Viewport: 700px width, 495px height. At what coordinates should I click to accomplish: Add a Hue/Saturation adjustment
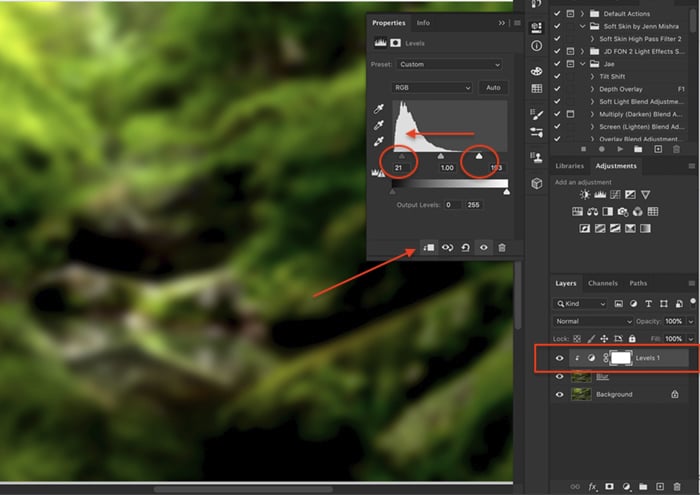(x=578, y=212)
